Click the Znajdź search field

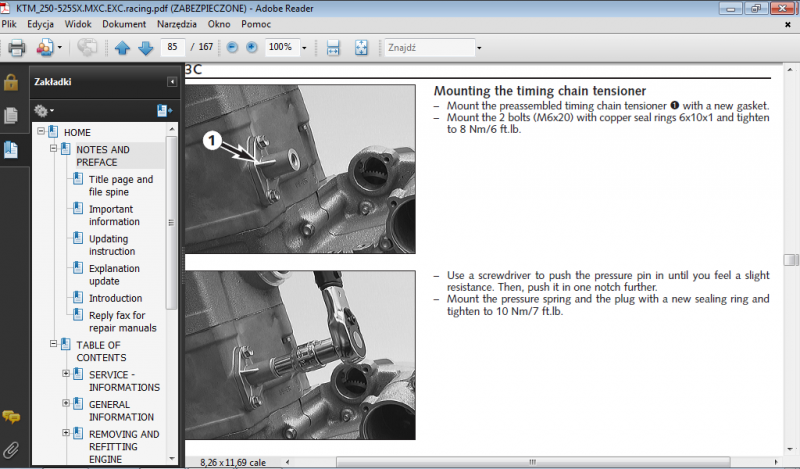tap(428, 47)
